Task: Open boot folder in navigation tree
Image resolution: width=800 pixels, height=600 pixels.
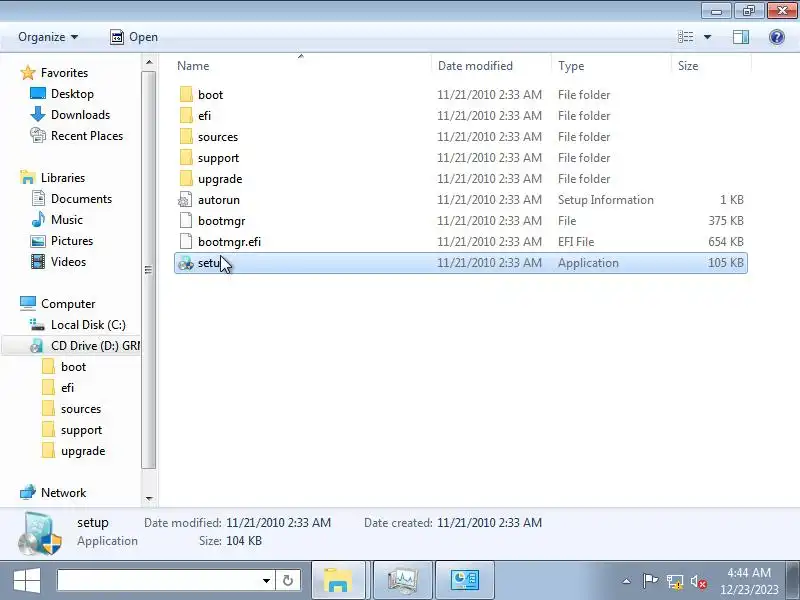Action: click(x=64, y=366)
